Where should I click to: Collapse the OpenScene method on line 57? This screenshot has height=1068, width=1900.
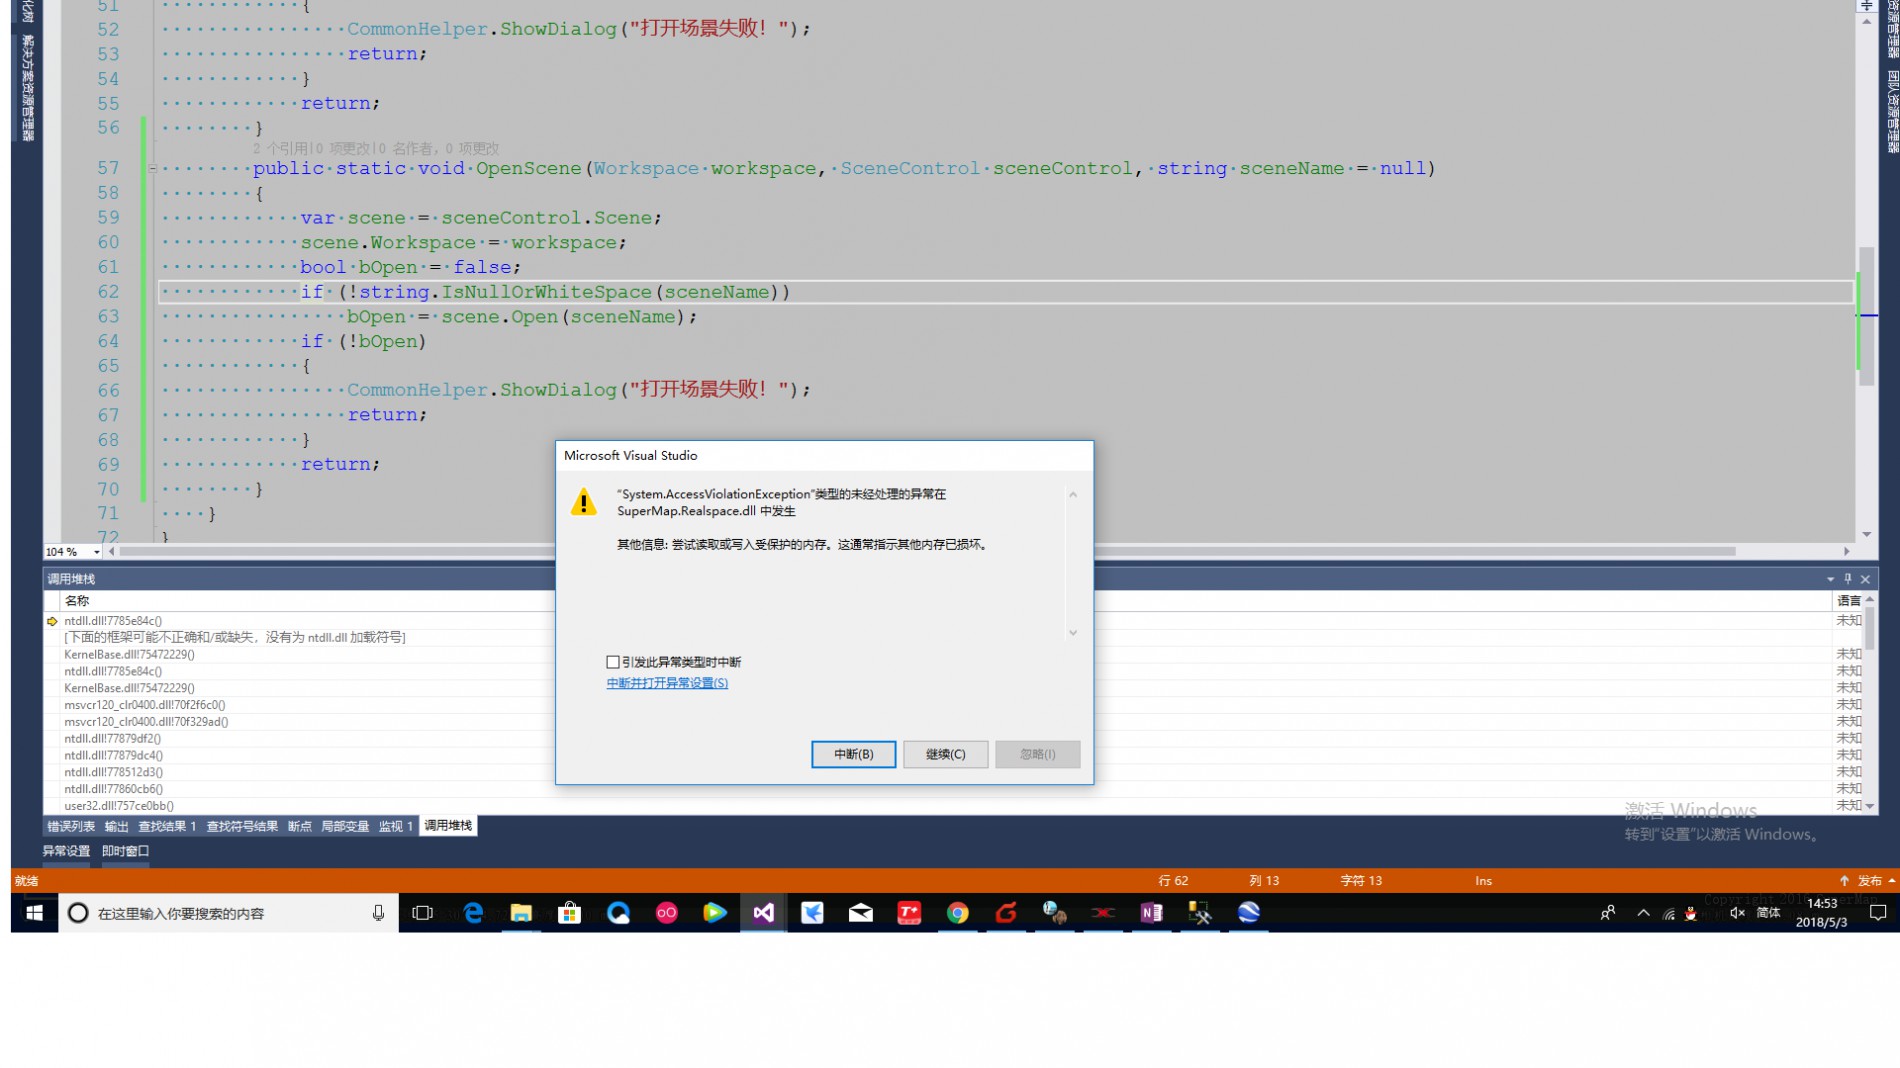tap(152, 168)
